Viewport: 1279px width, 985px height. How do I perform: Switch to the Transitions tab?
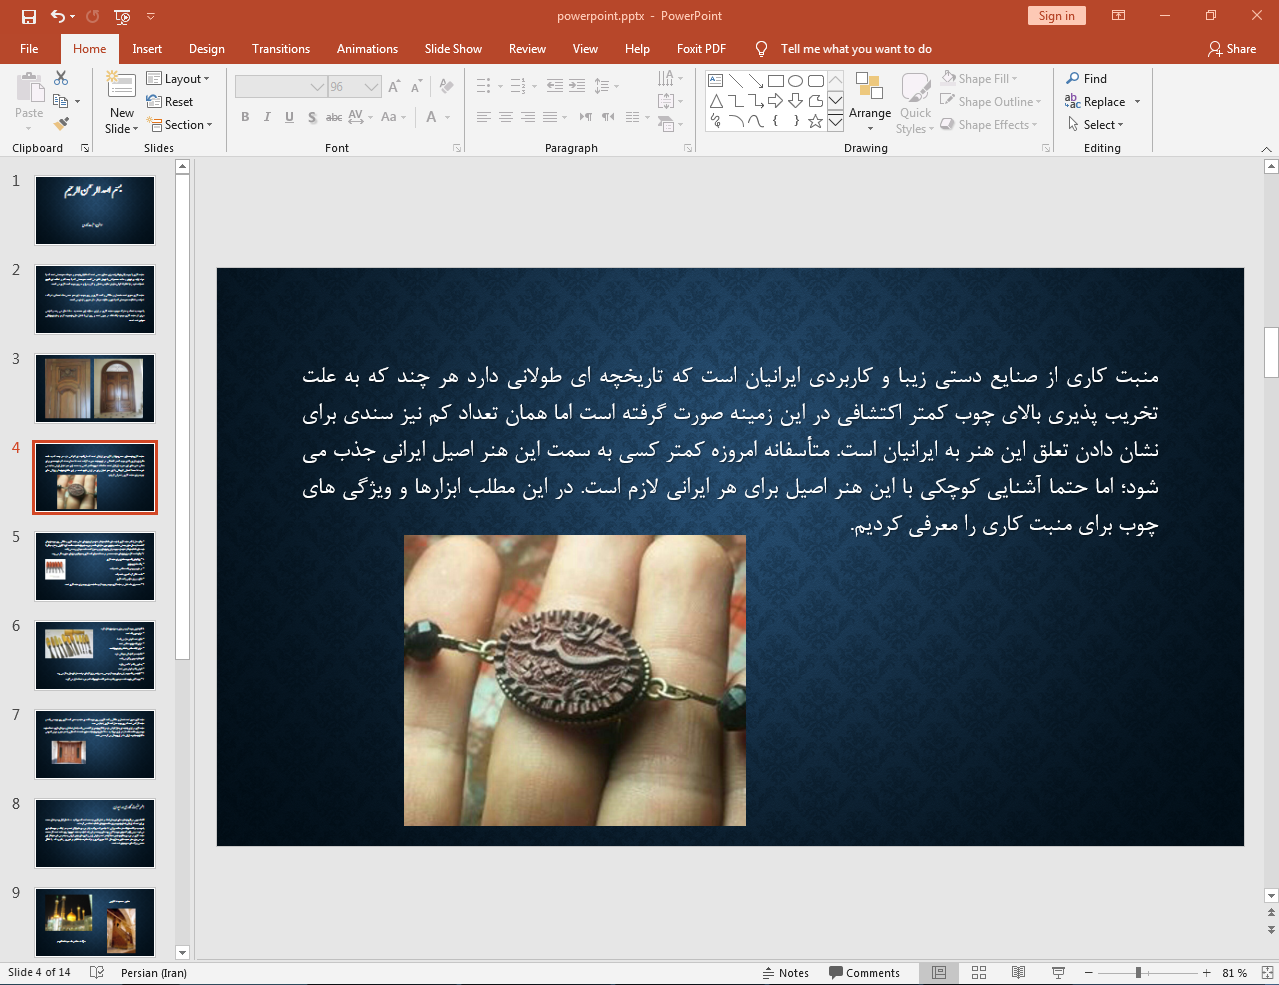[281, 48]
